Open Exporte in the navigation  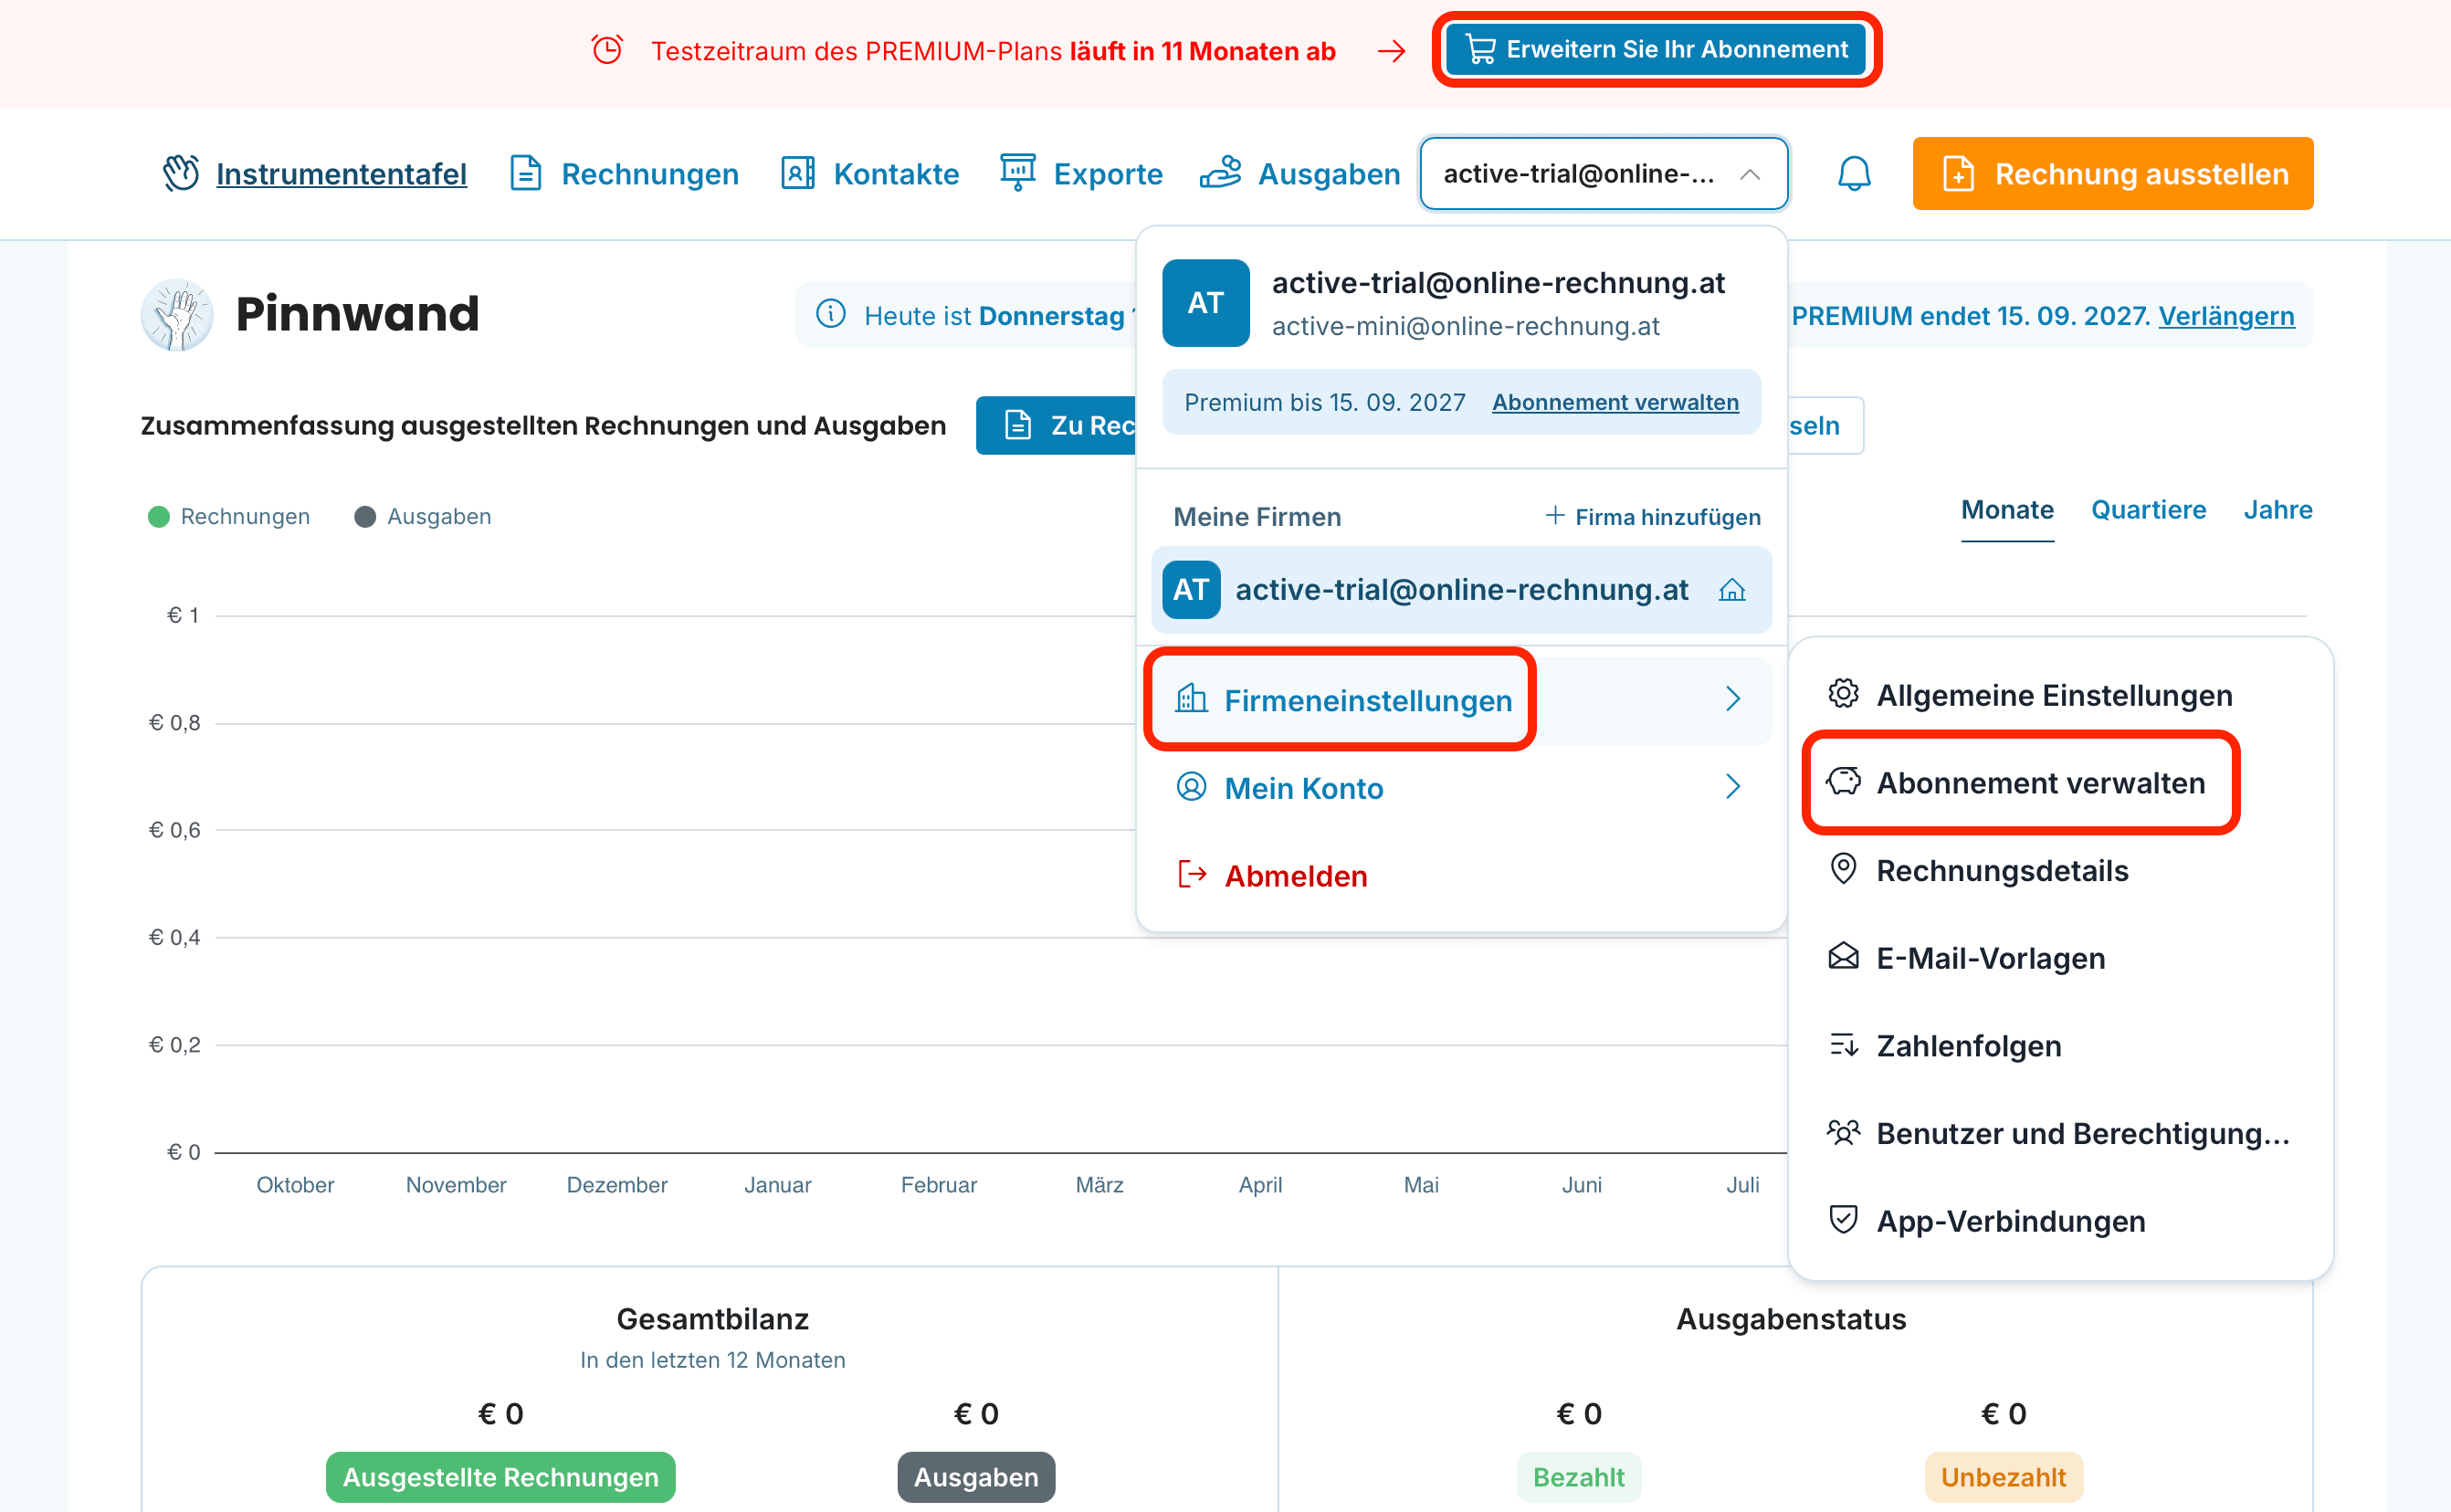coord(1082,174)
